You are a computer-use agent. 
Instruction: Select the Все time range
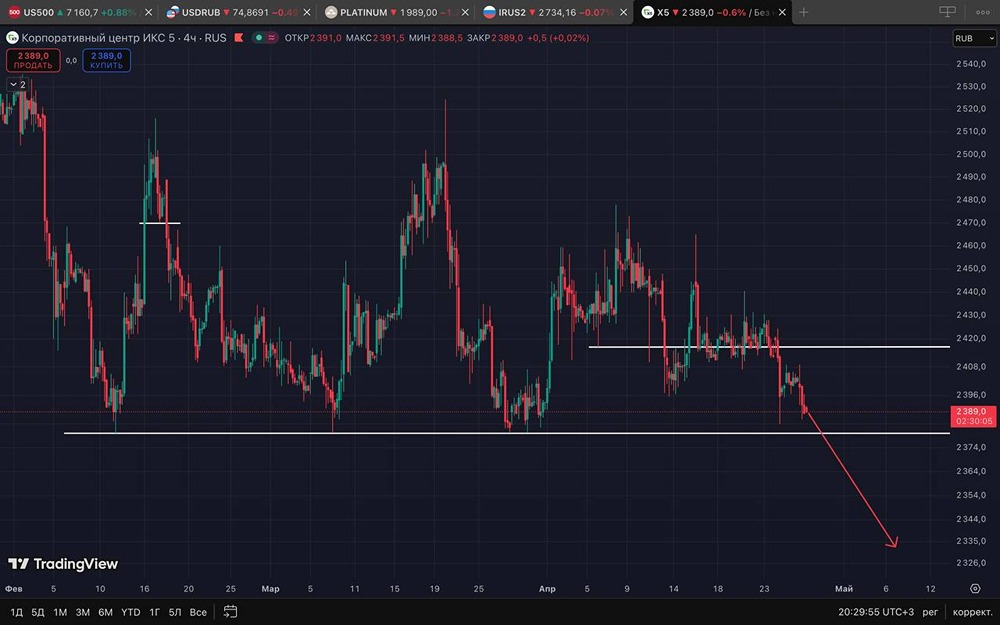point(198,612)
